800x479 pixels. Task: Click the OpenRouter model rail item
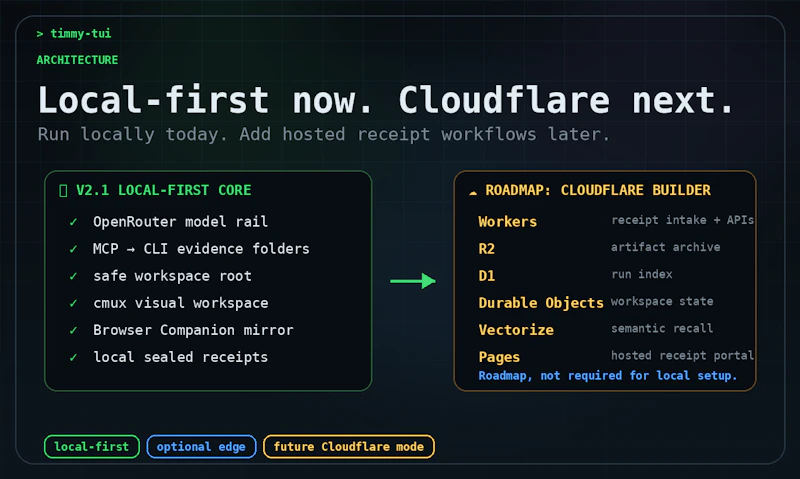pyautogui.click(x=180, y=222)
